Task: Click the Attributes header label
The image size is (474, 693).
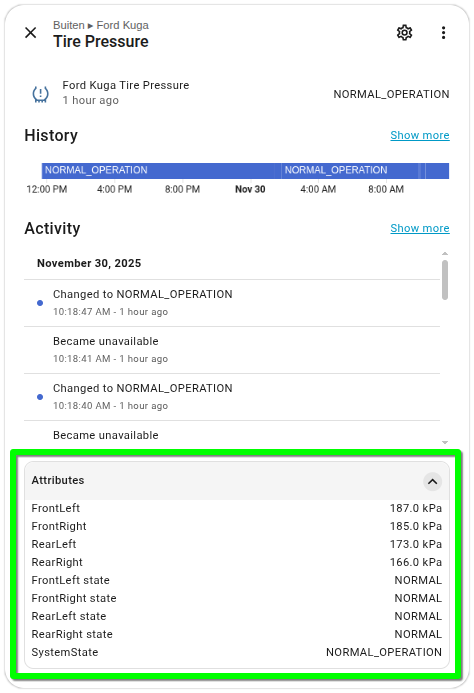Action: (58, 480)
